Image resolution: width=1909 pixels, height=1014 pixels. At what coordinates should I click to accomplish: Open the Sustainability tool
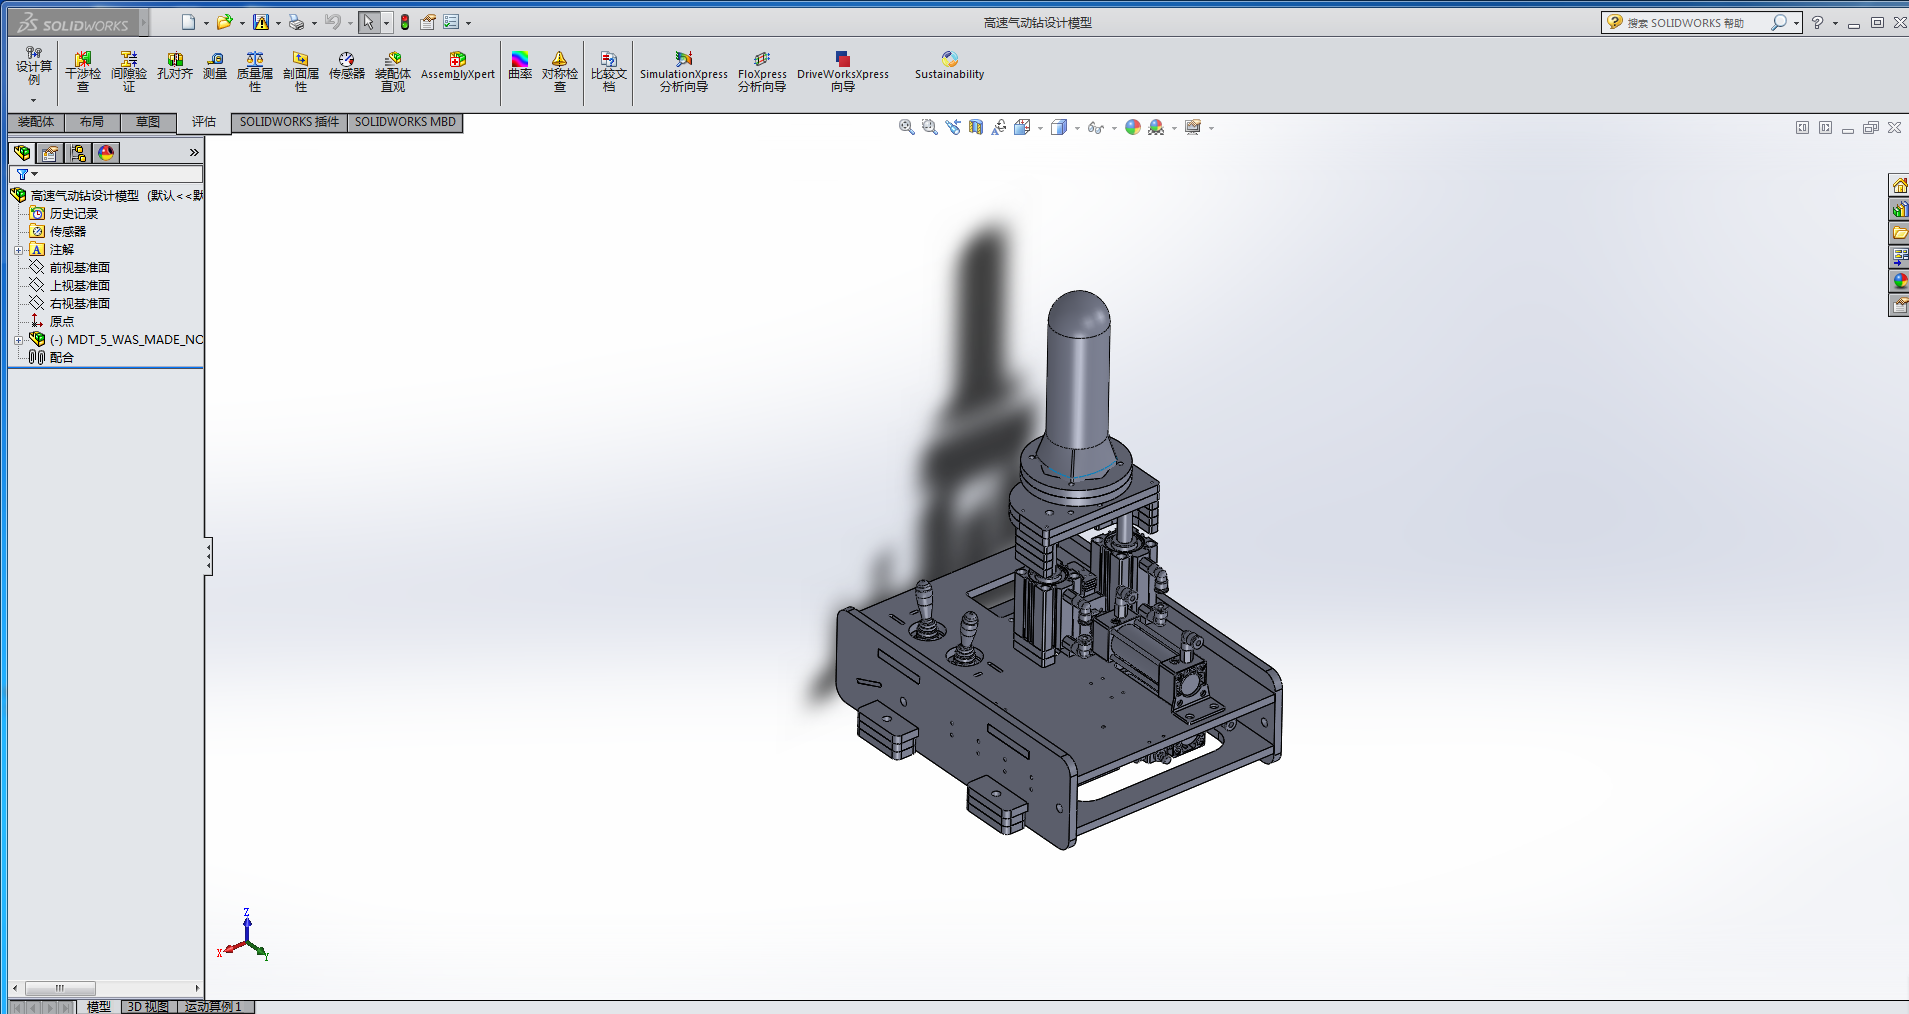click(x=949, y=66)
